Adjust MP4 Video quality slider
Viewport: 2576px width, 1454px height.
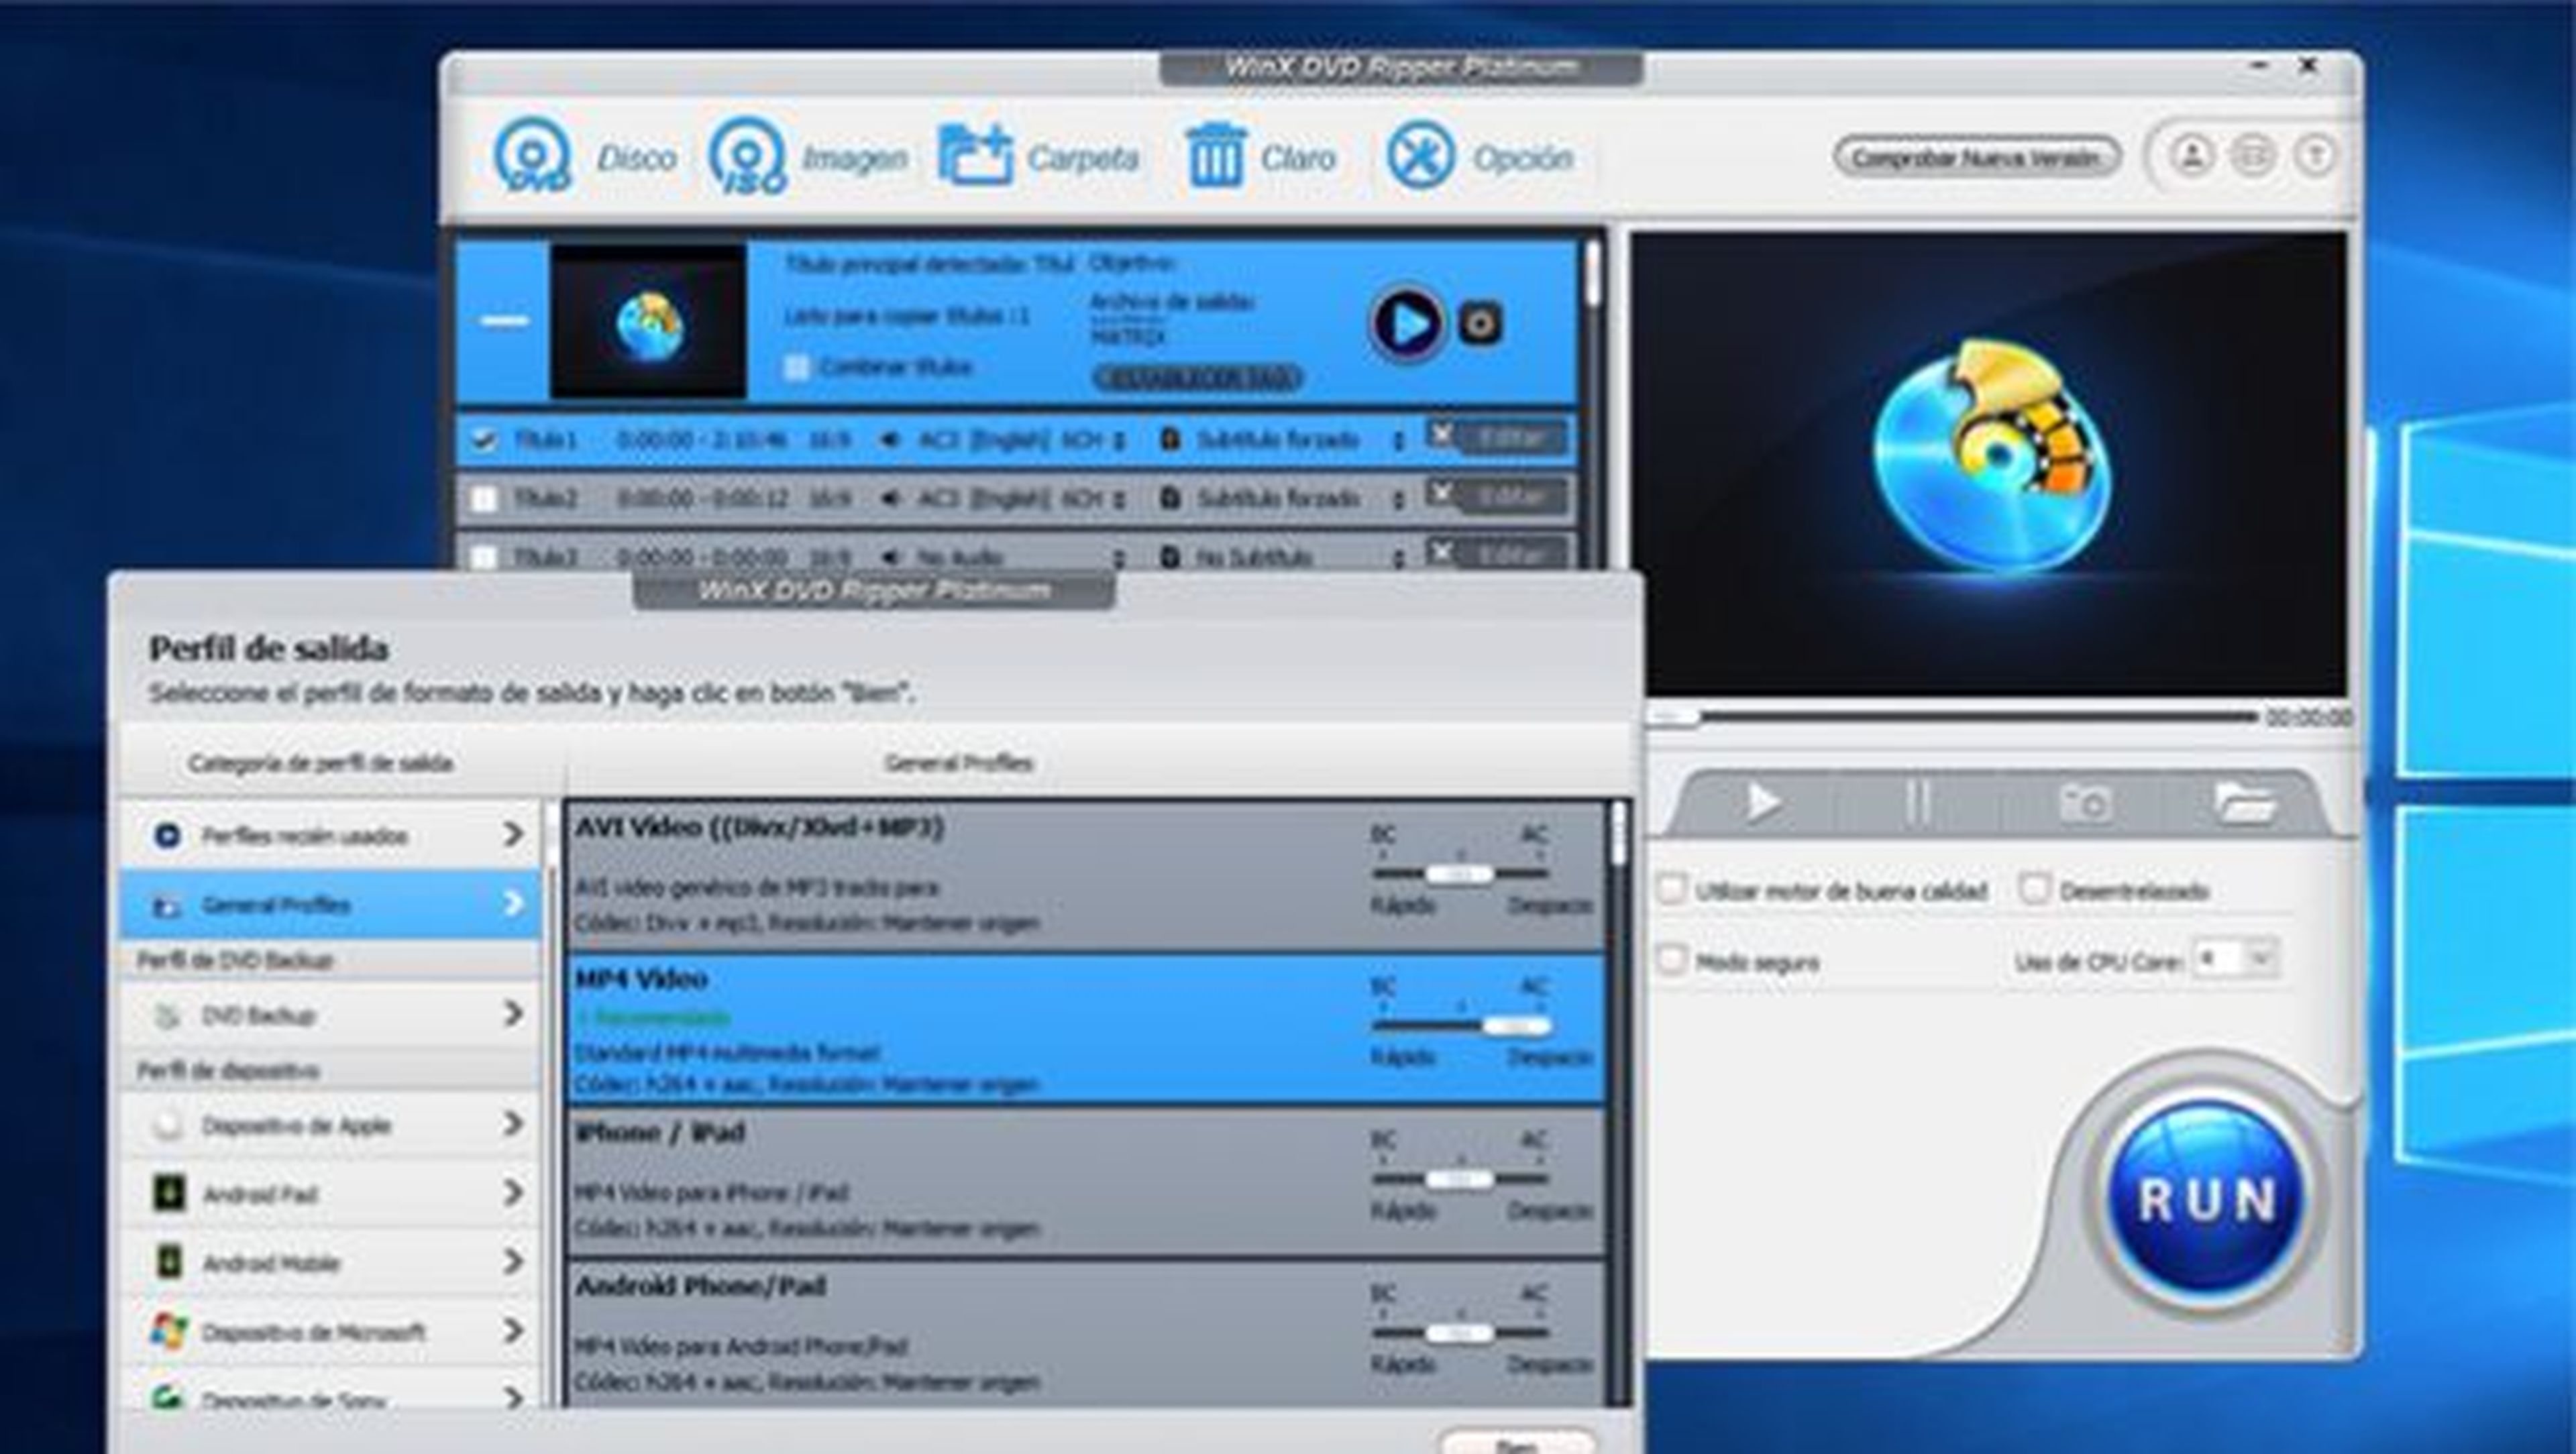pyautogui.click(x=1460, y=1026)
